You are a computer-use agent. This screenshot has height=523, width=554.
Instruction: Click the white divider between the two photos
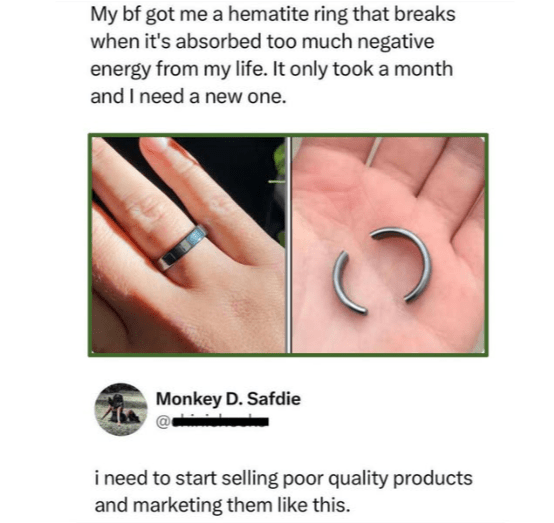(x=289, y=245)
